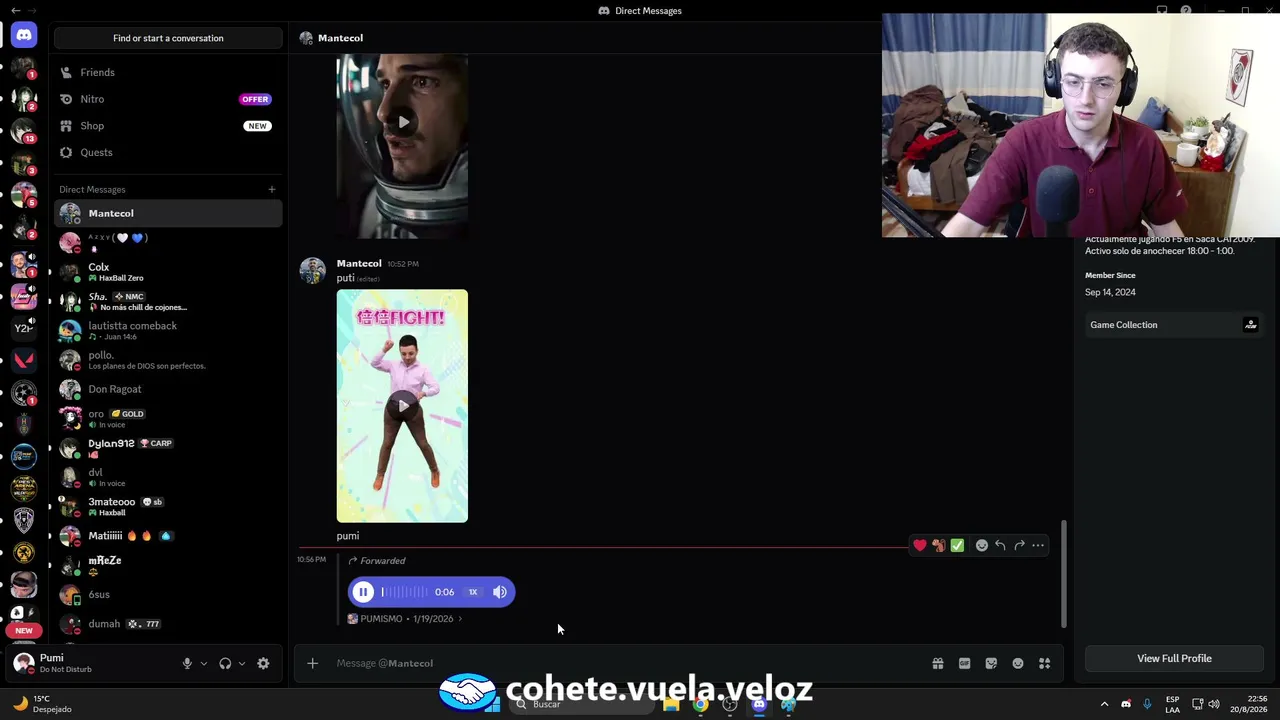The image size is (1280, 720).
Task: Reply to the message with arrow icon
Action: (x=1000, y=545)
